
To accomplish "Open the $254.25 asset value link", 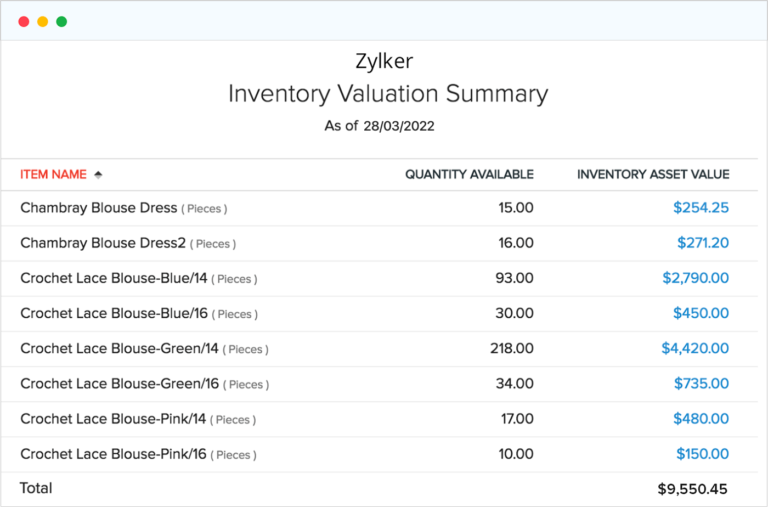I will 701,208.
